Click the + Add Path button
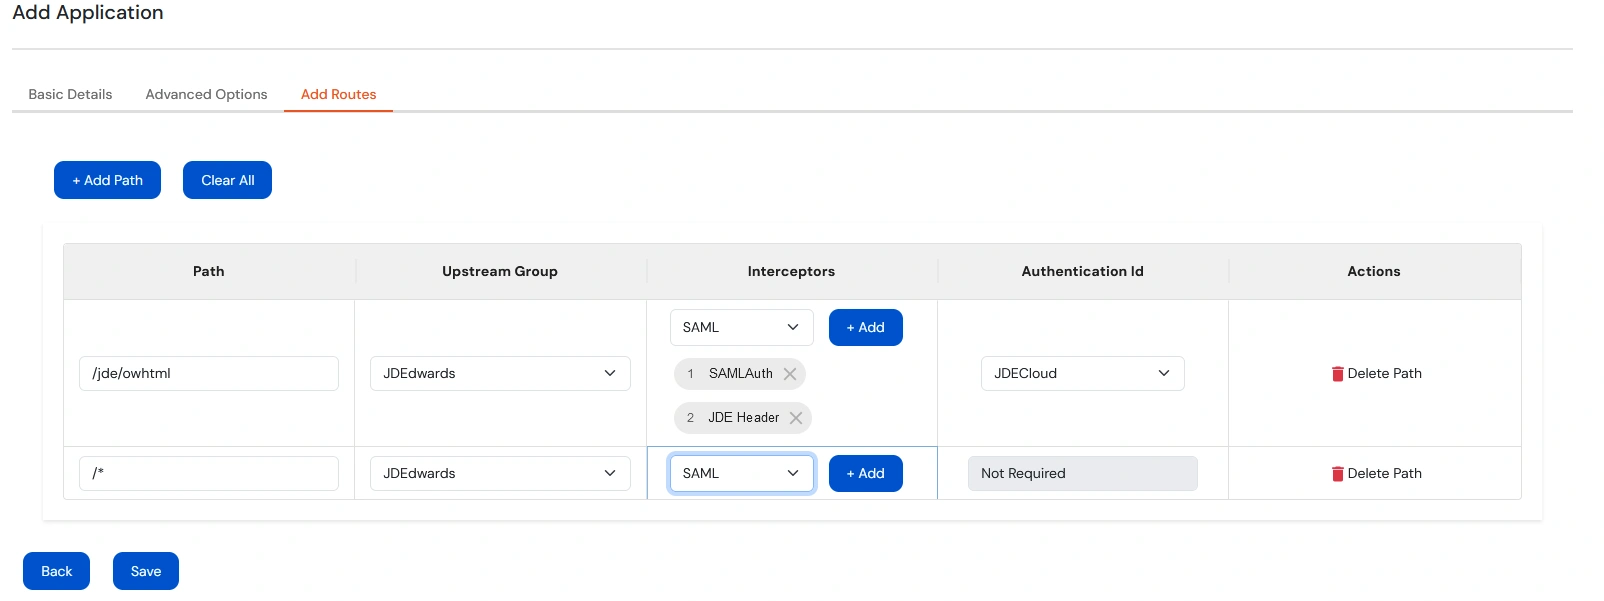This screenshot has width=1604, height=601. pos(107,180)
